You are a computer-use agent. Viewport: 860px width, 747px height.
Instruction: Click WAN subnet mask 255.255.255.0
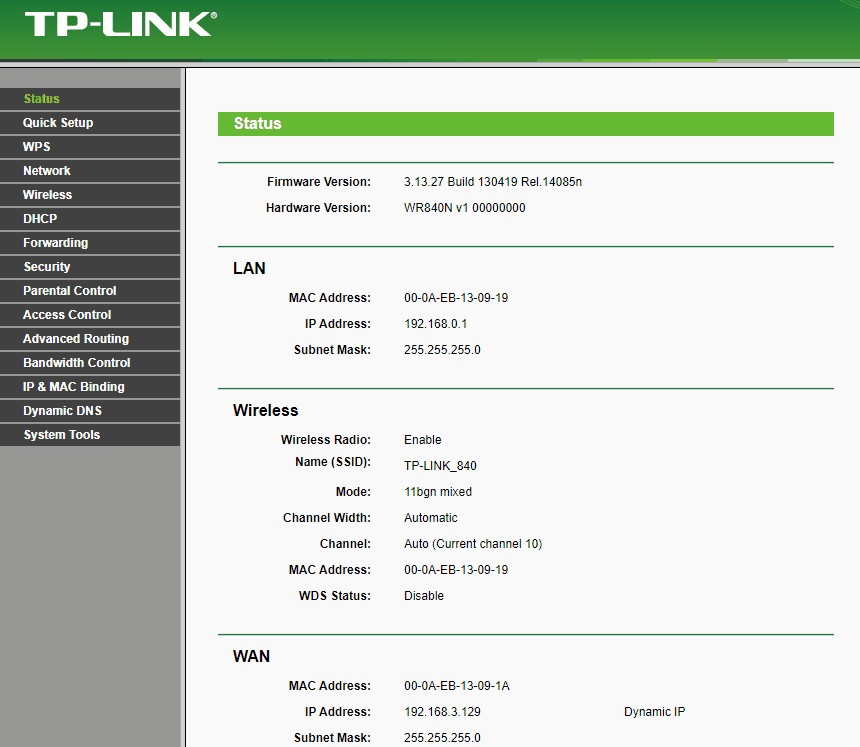[442, 738]
